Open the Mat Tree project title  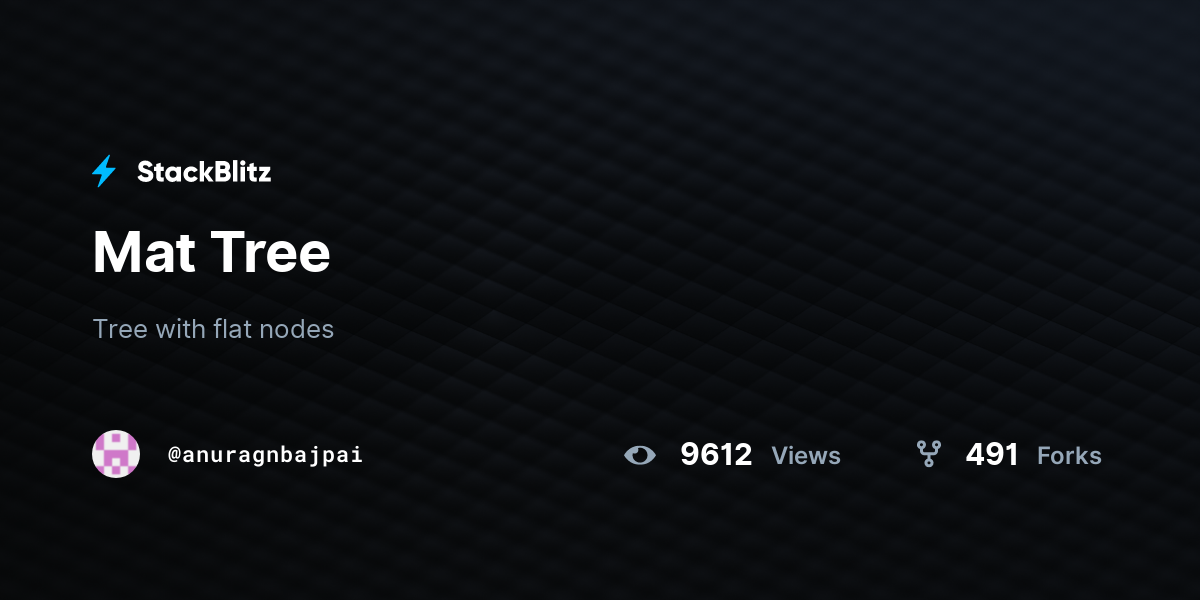211,252
